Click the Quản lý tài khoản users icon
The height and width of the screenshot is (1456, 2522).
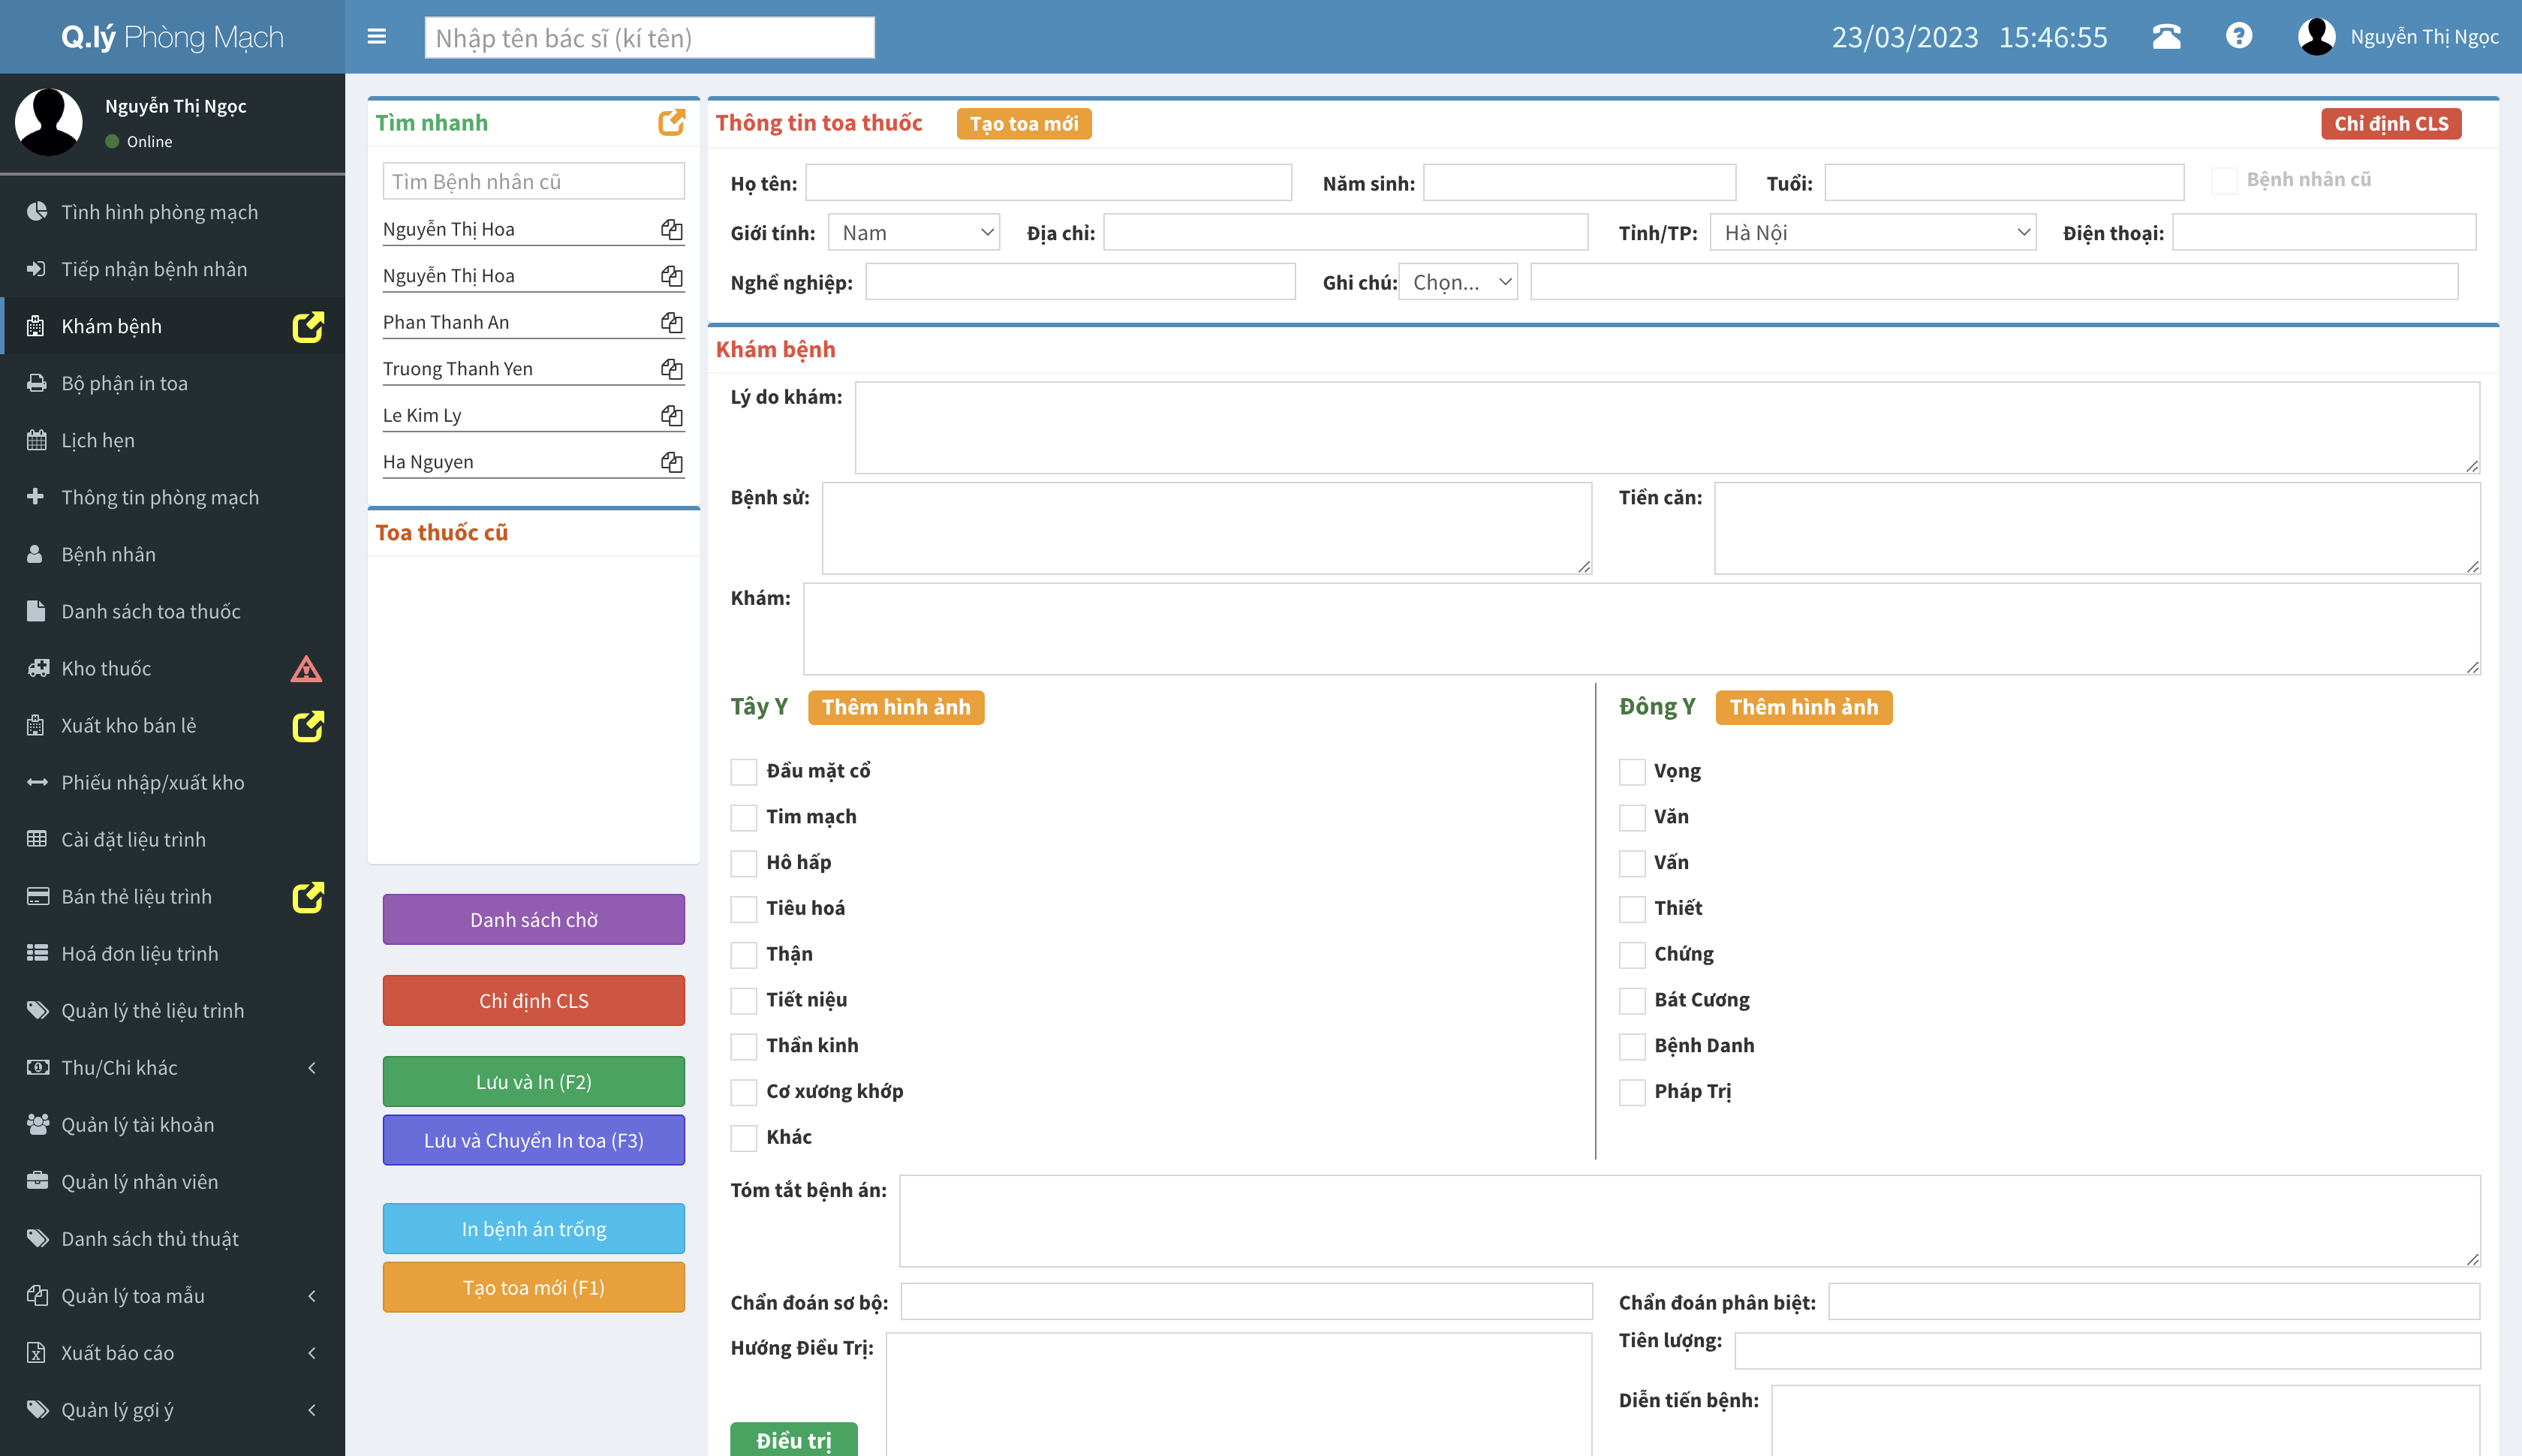pos(38,1124)
